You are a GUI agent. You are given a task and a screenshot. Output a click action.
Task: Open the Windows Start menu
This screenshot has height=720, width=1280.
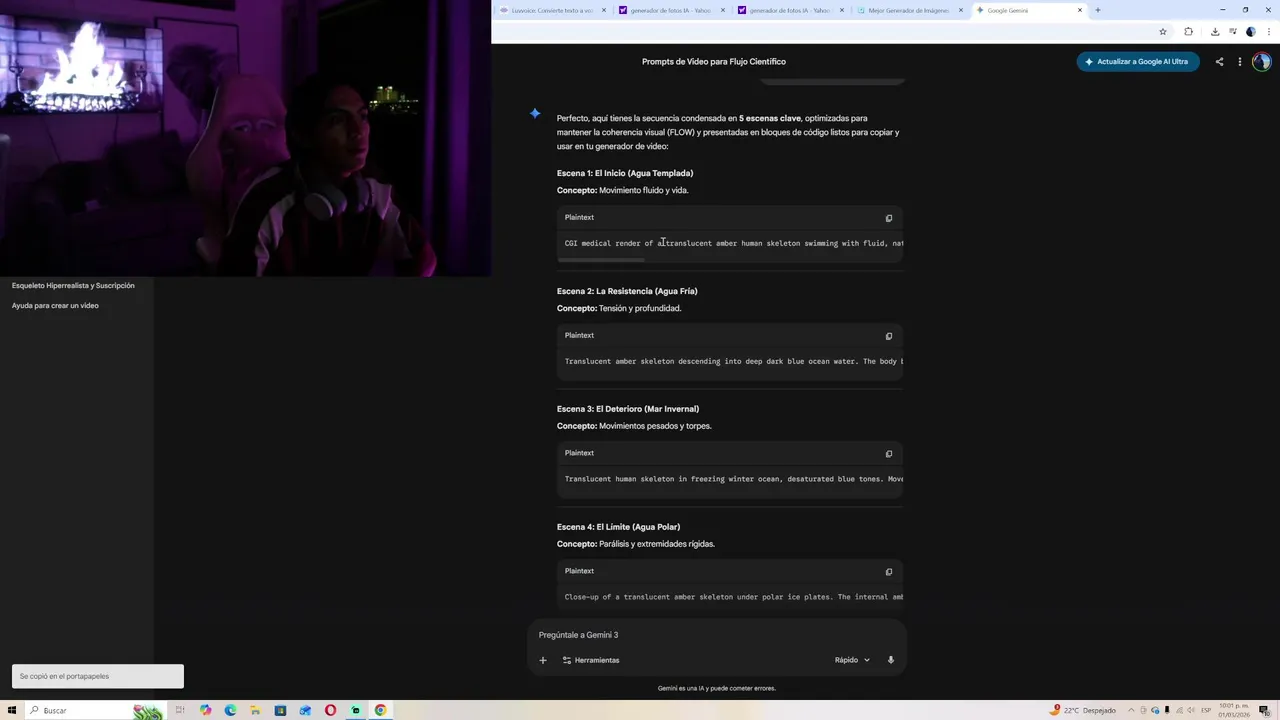[12, 710]
